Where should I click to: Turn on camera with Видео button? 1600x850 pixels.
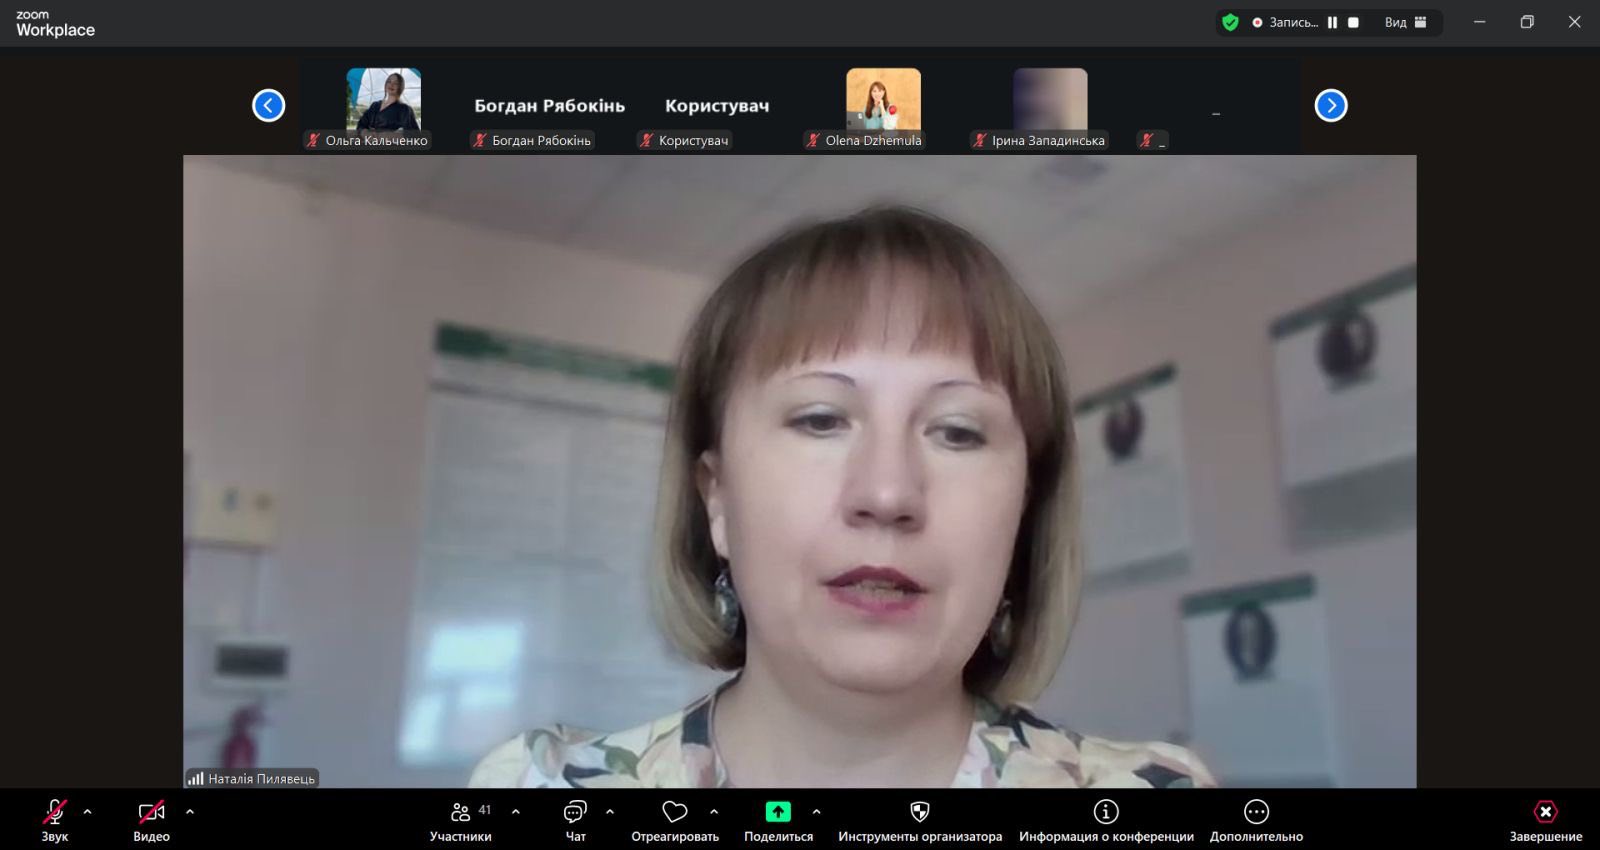point(151,820)
